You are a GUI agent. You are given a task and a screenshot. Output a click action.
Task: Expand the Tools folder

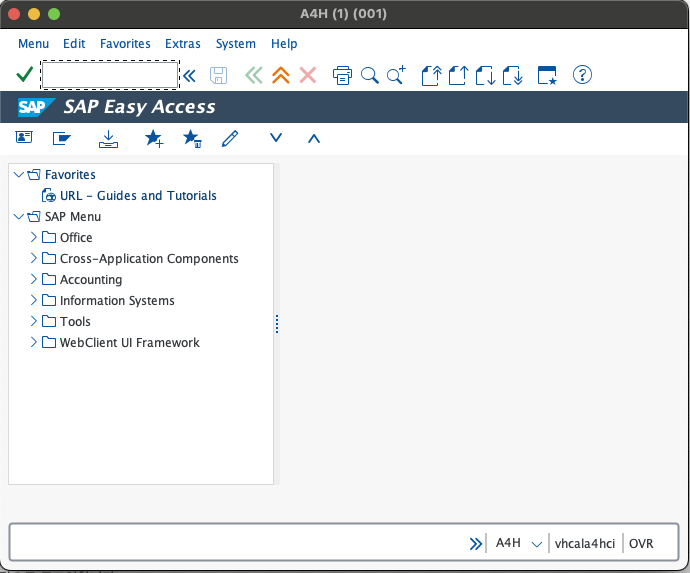33,321
